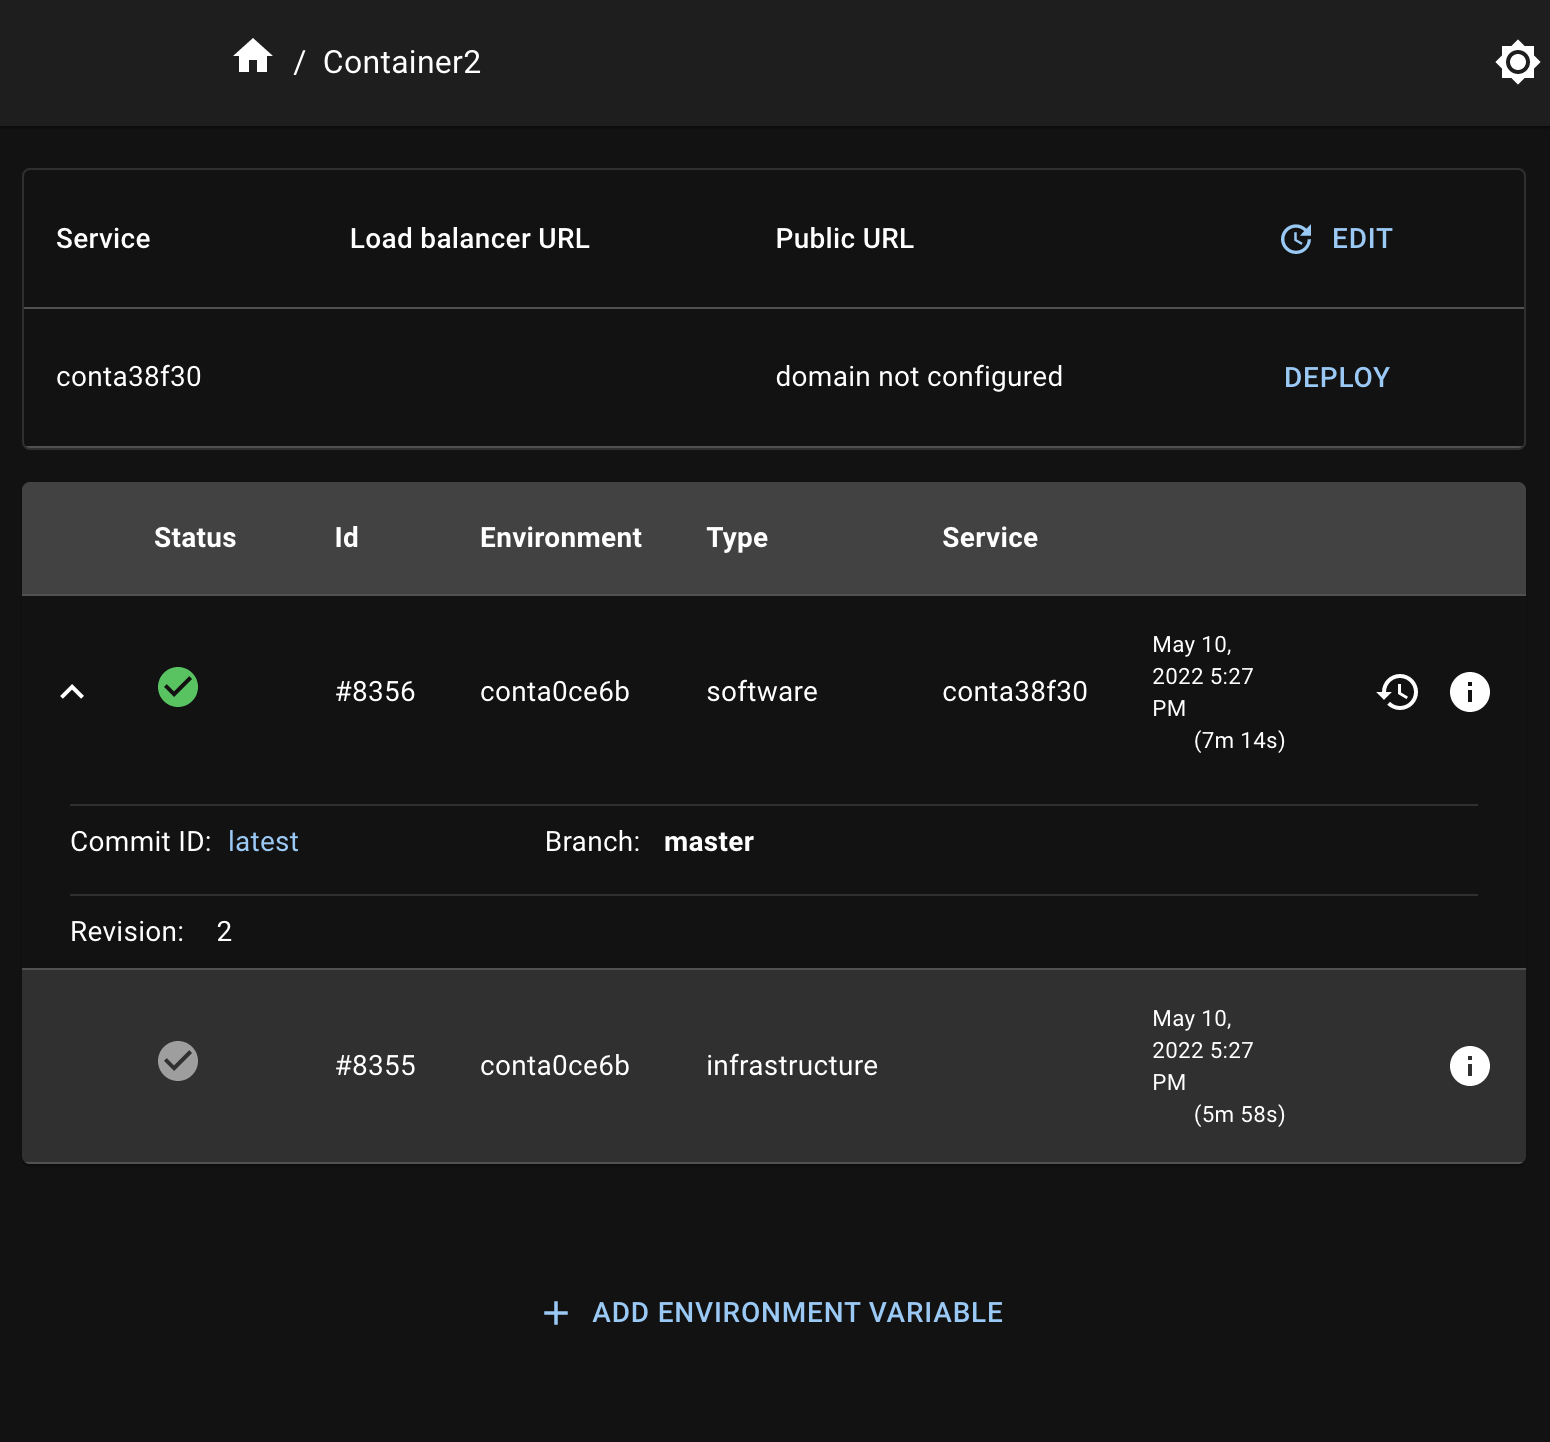Click the EDIT button
Viewport: 1550px width, 1442px height.
coord(1336,239)
